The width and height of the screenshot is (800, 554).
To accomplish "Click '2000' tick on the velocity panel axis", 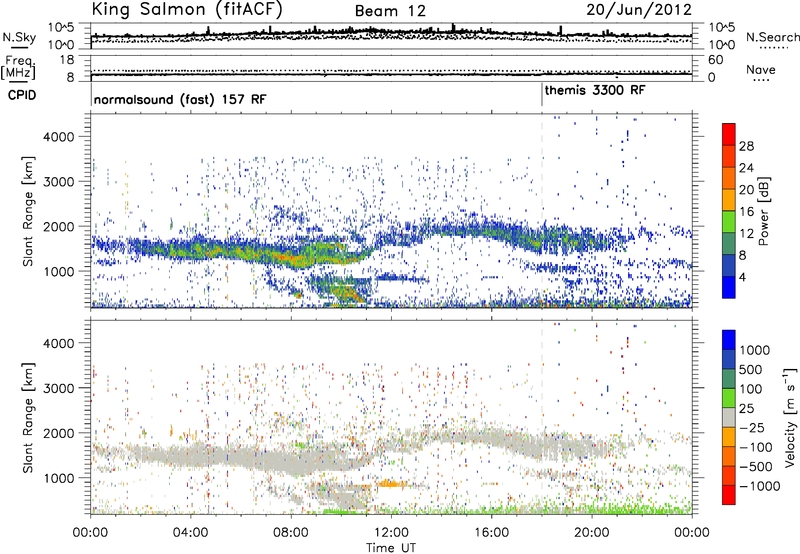I will pos(58,433).
